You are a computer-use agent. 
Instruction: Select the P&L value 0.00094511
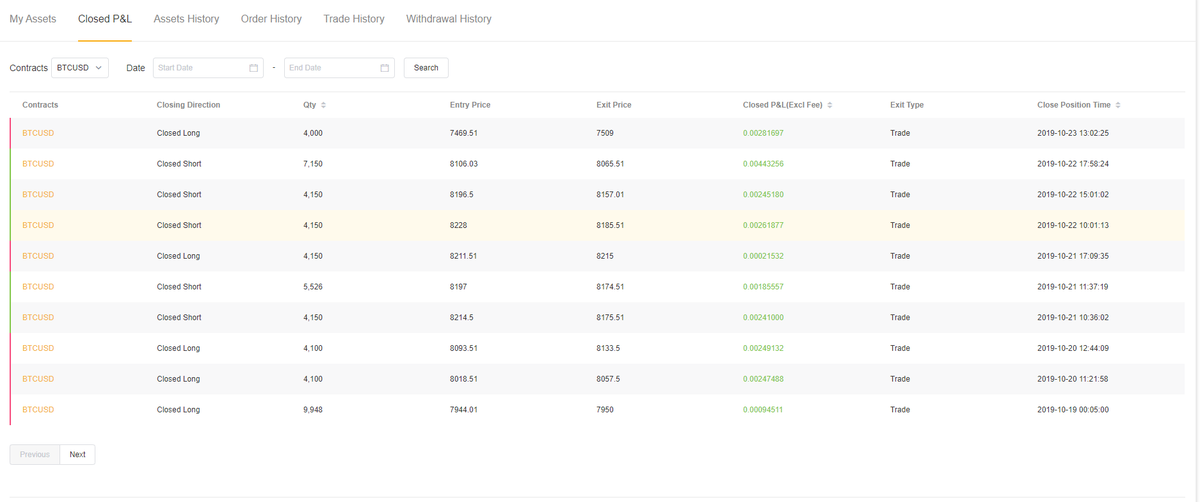(763, 410)
